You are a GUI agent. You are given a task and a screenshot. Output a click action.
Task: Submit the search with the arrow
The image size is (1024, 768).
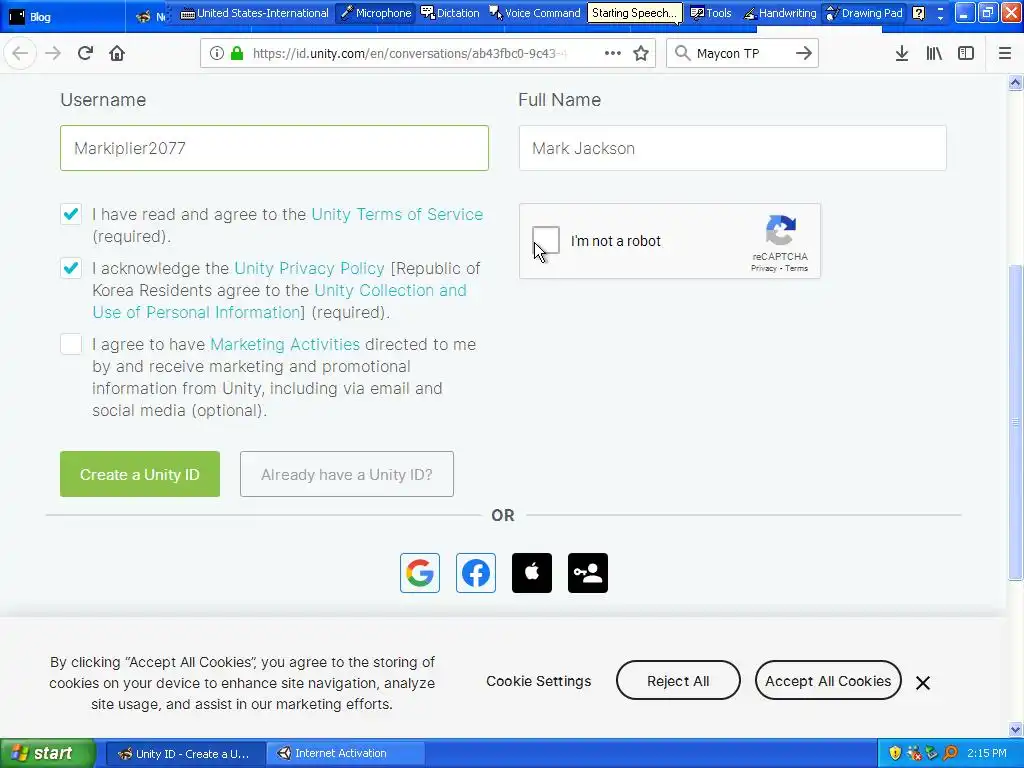click(x=804, y=53)
